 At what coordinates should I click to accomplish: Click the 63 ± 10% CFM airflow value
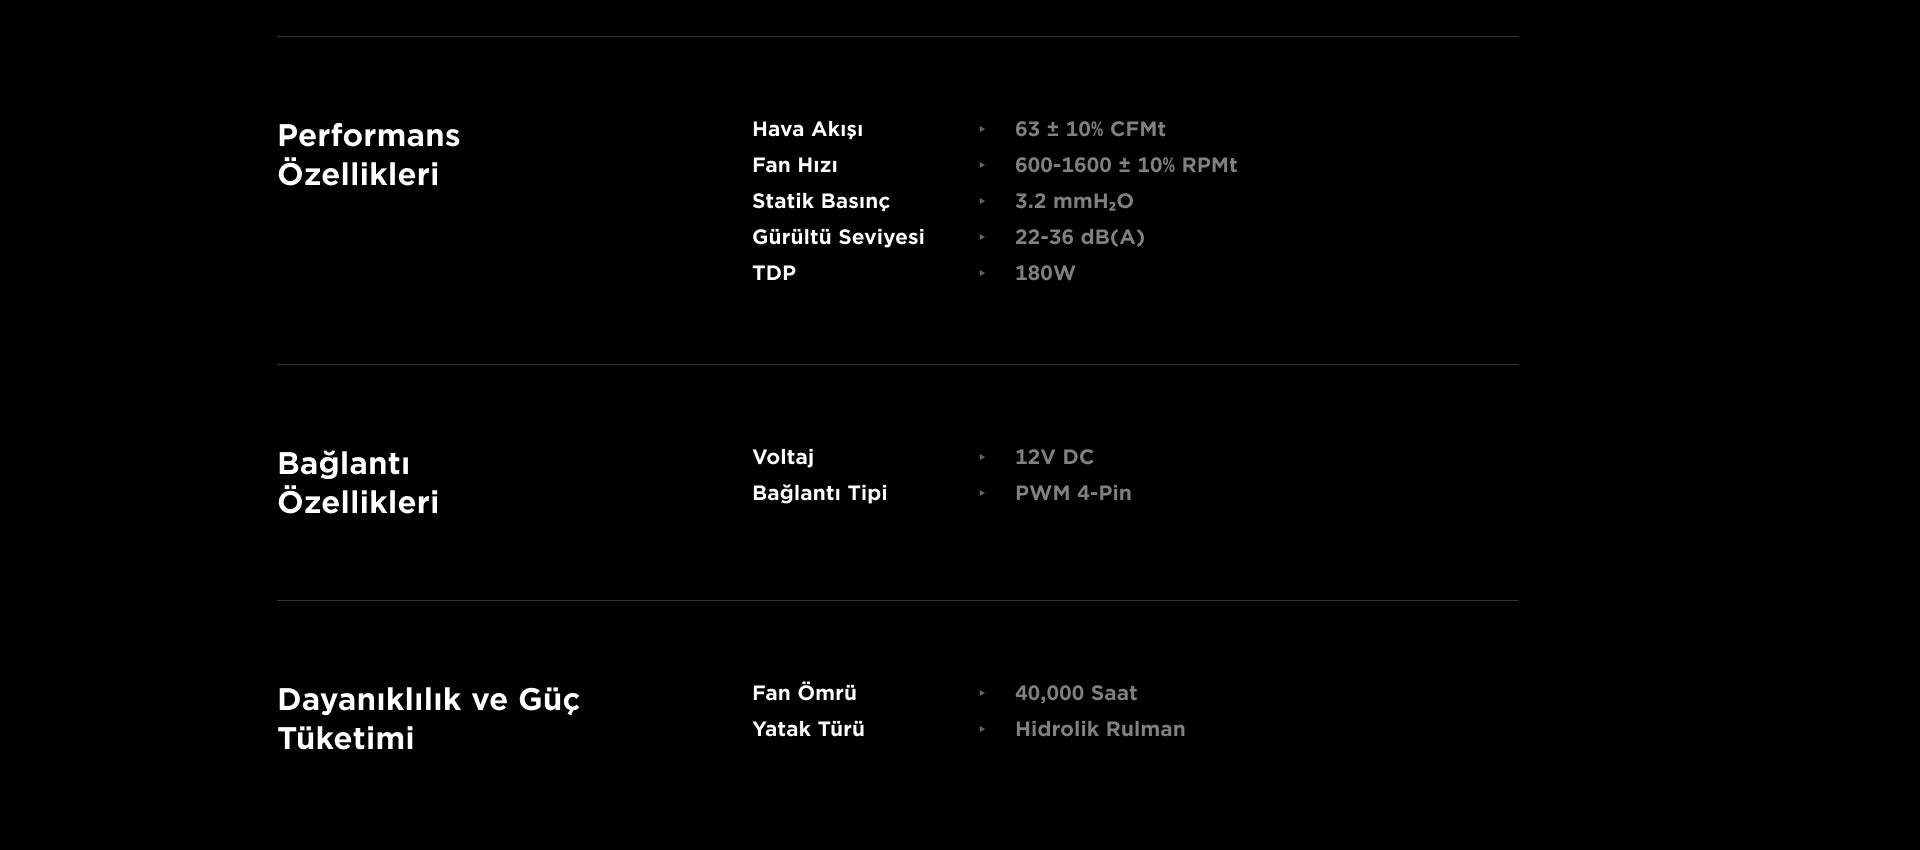[1090, 129]
